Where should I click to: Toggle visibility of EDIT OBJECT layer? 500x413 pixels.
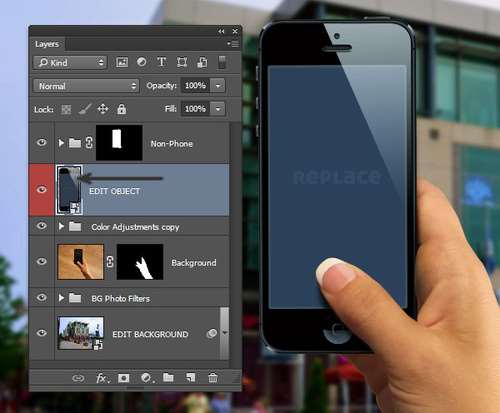(x=42, y=190)
